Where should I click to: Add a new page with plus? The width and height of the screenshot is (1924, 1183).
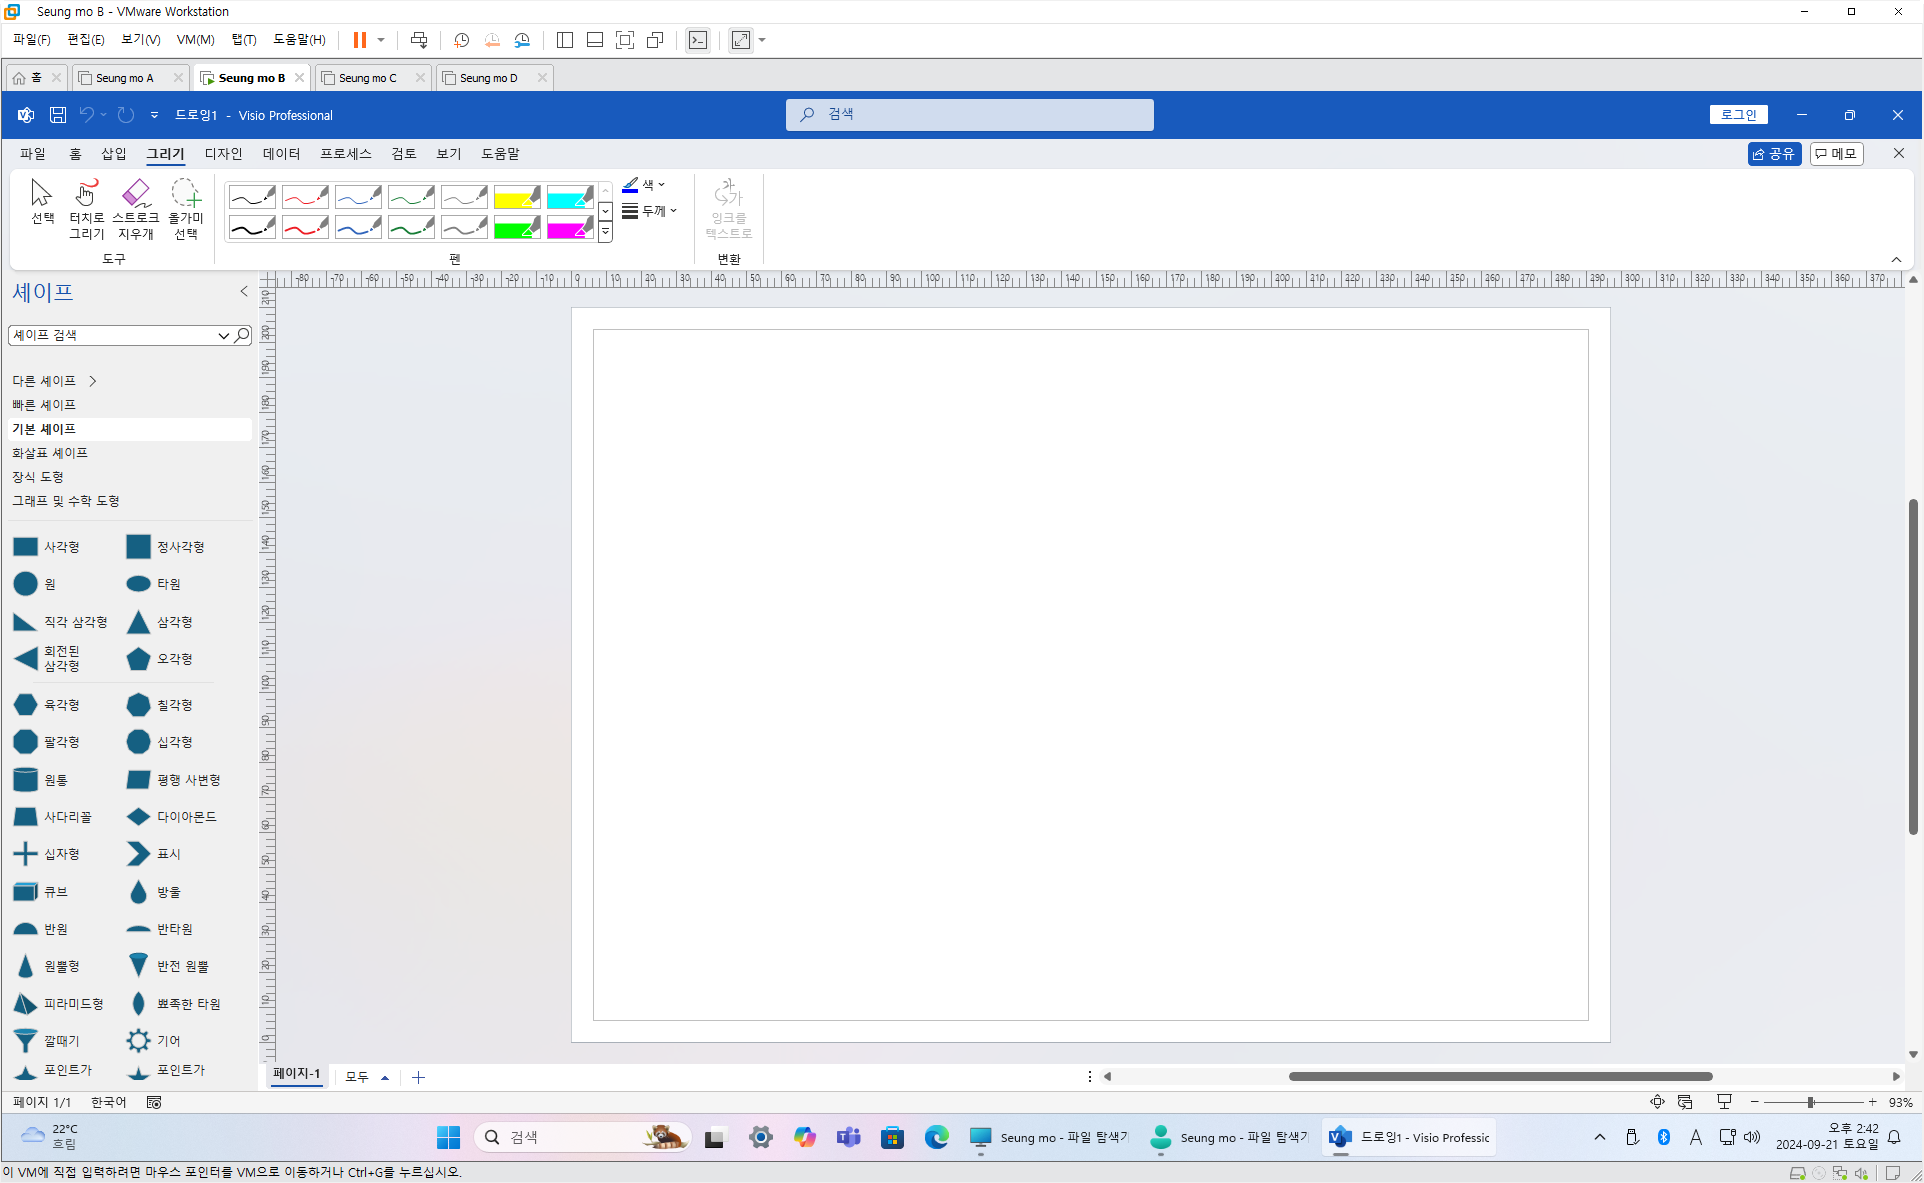click(419, 1077)
